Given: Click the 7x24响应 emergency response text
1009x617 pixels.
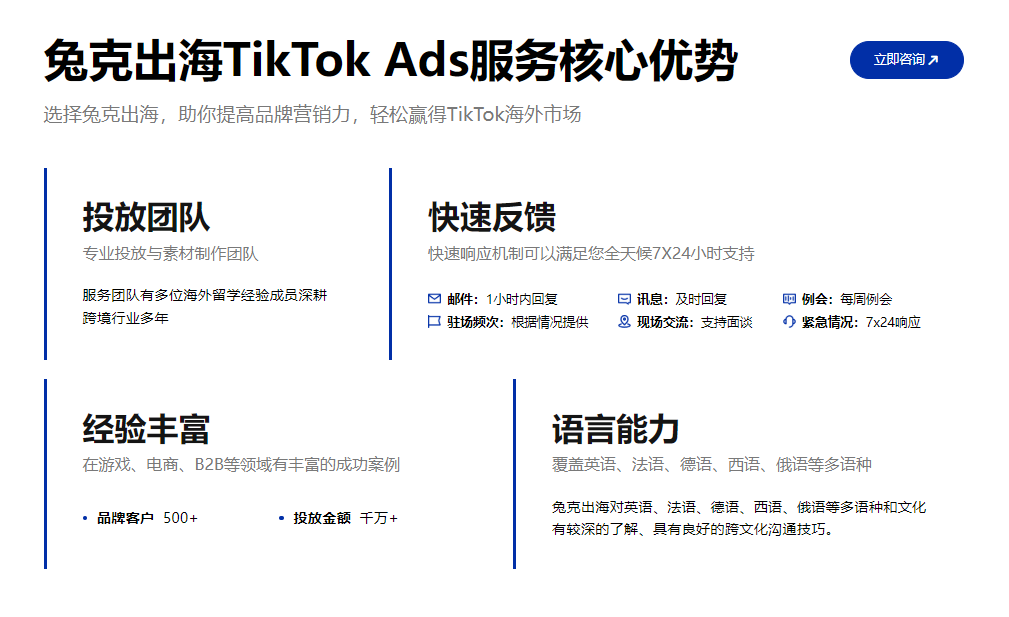Looking at the screenshot, I should [x=893, y=322].
